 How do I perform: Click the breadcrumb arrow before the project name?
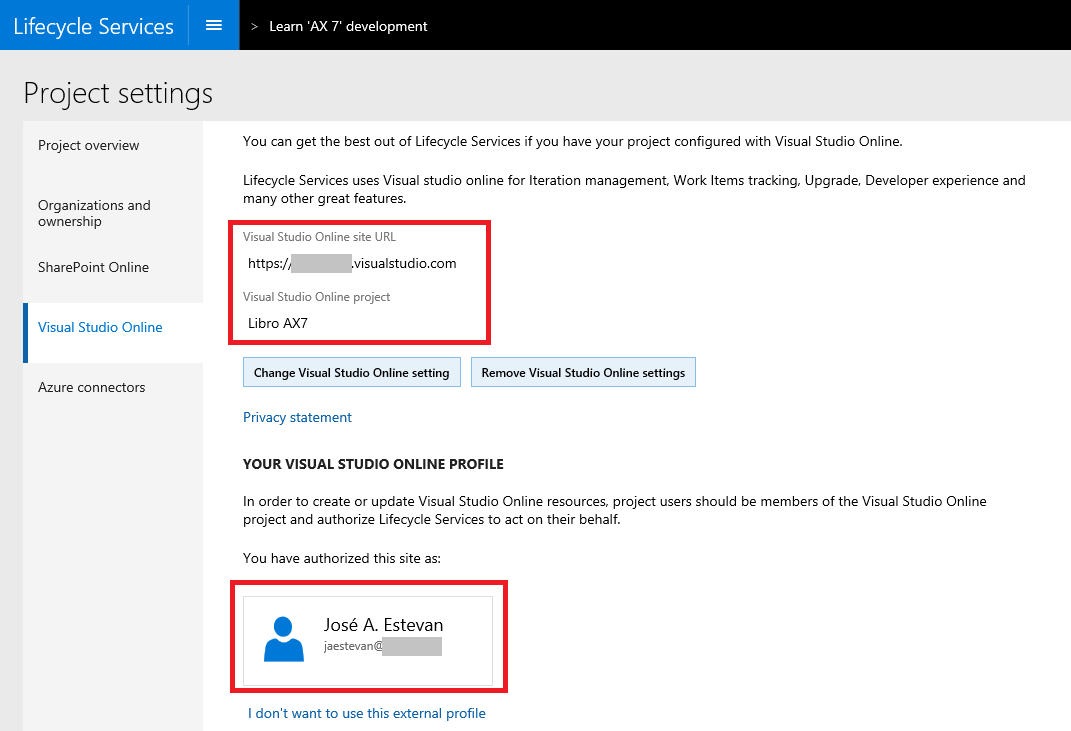click(254, 27)
